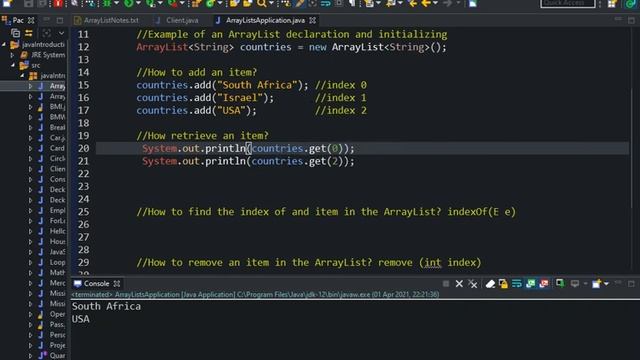640x360 pixels.
Task: Clear the Console with eraser icon
Action: [x=490, y=283]
